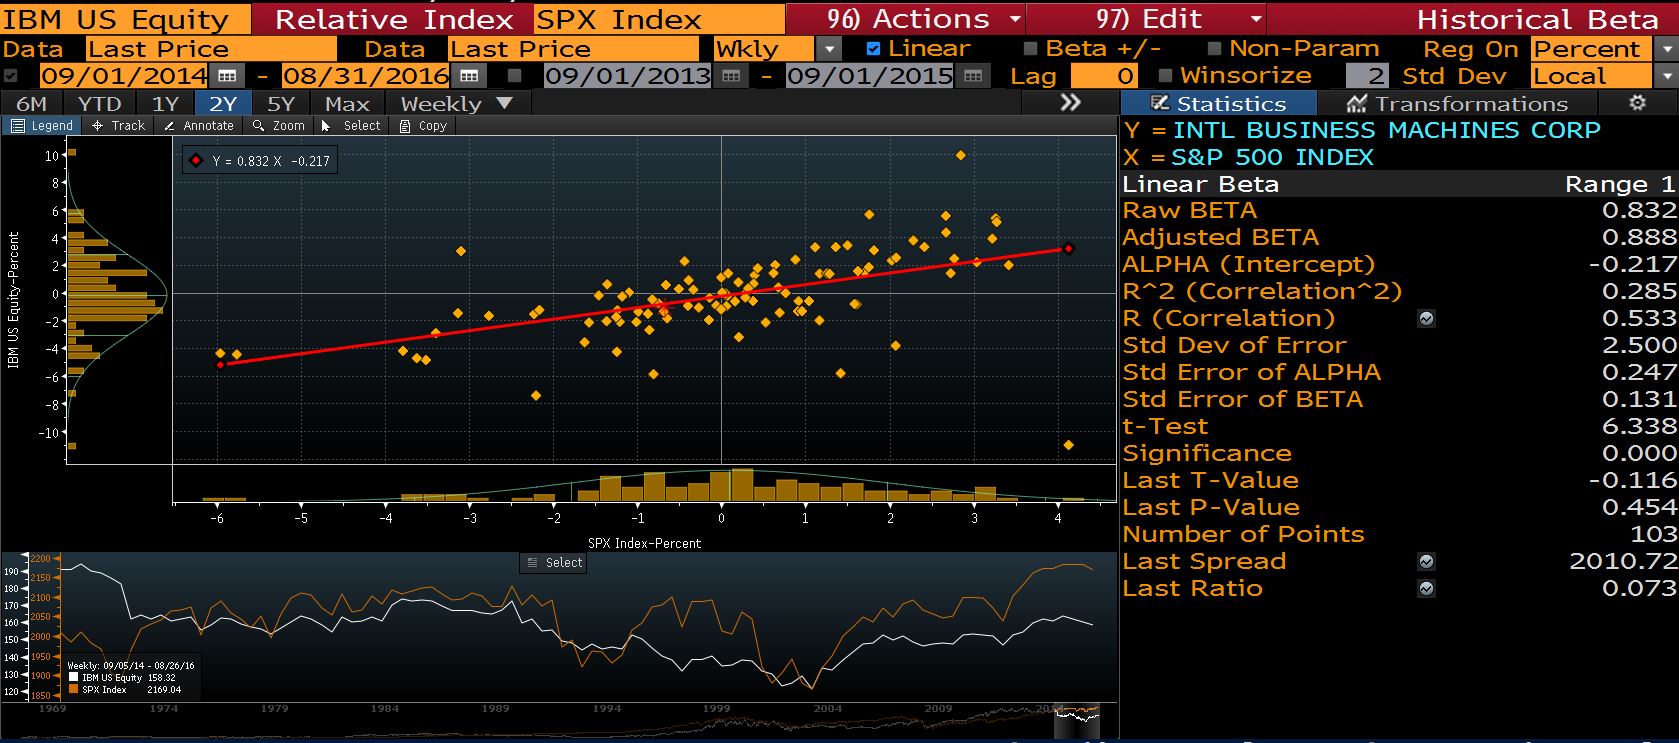Click the Select button on the lower price chart
Image resolution: width=1679 pixels, height=743 pixels.
[554, 563]
